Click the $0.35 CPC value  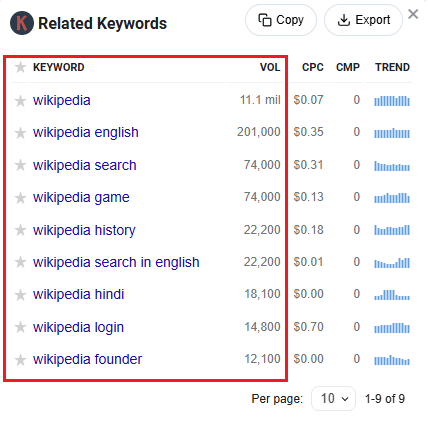tap(308, 132)
